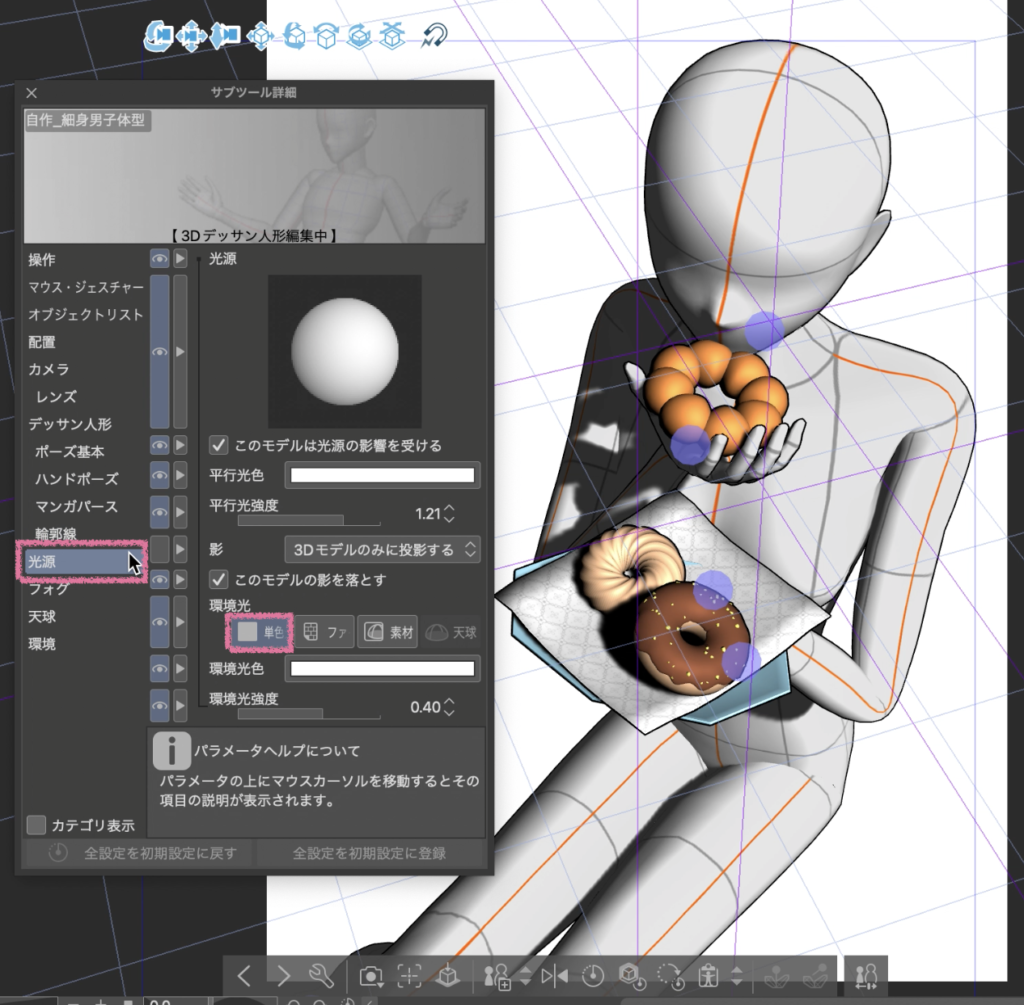Click the ground model on floor cube icon
Screen dimensions: 1024x1005
pos(448,975)
